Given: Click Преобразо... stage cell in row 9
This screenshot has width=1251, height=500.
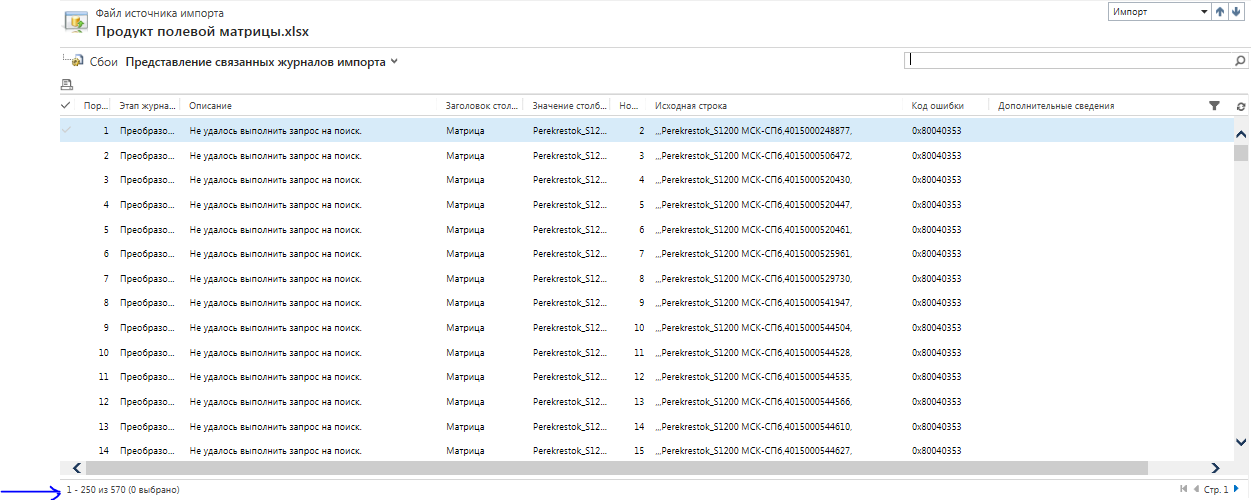Looking at the screenshot, I should [148, 328].
